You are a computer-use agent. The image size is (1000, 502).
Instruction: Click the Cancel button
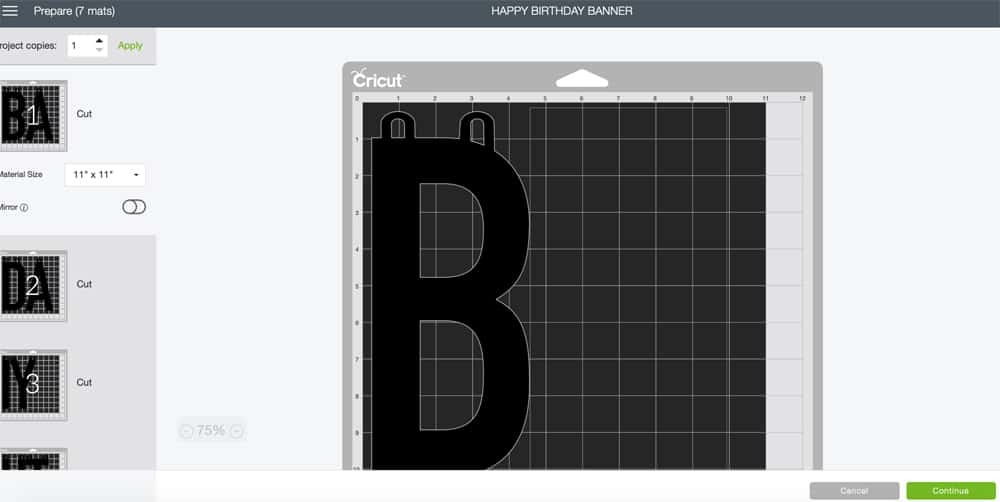854,491
